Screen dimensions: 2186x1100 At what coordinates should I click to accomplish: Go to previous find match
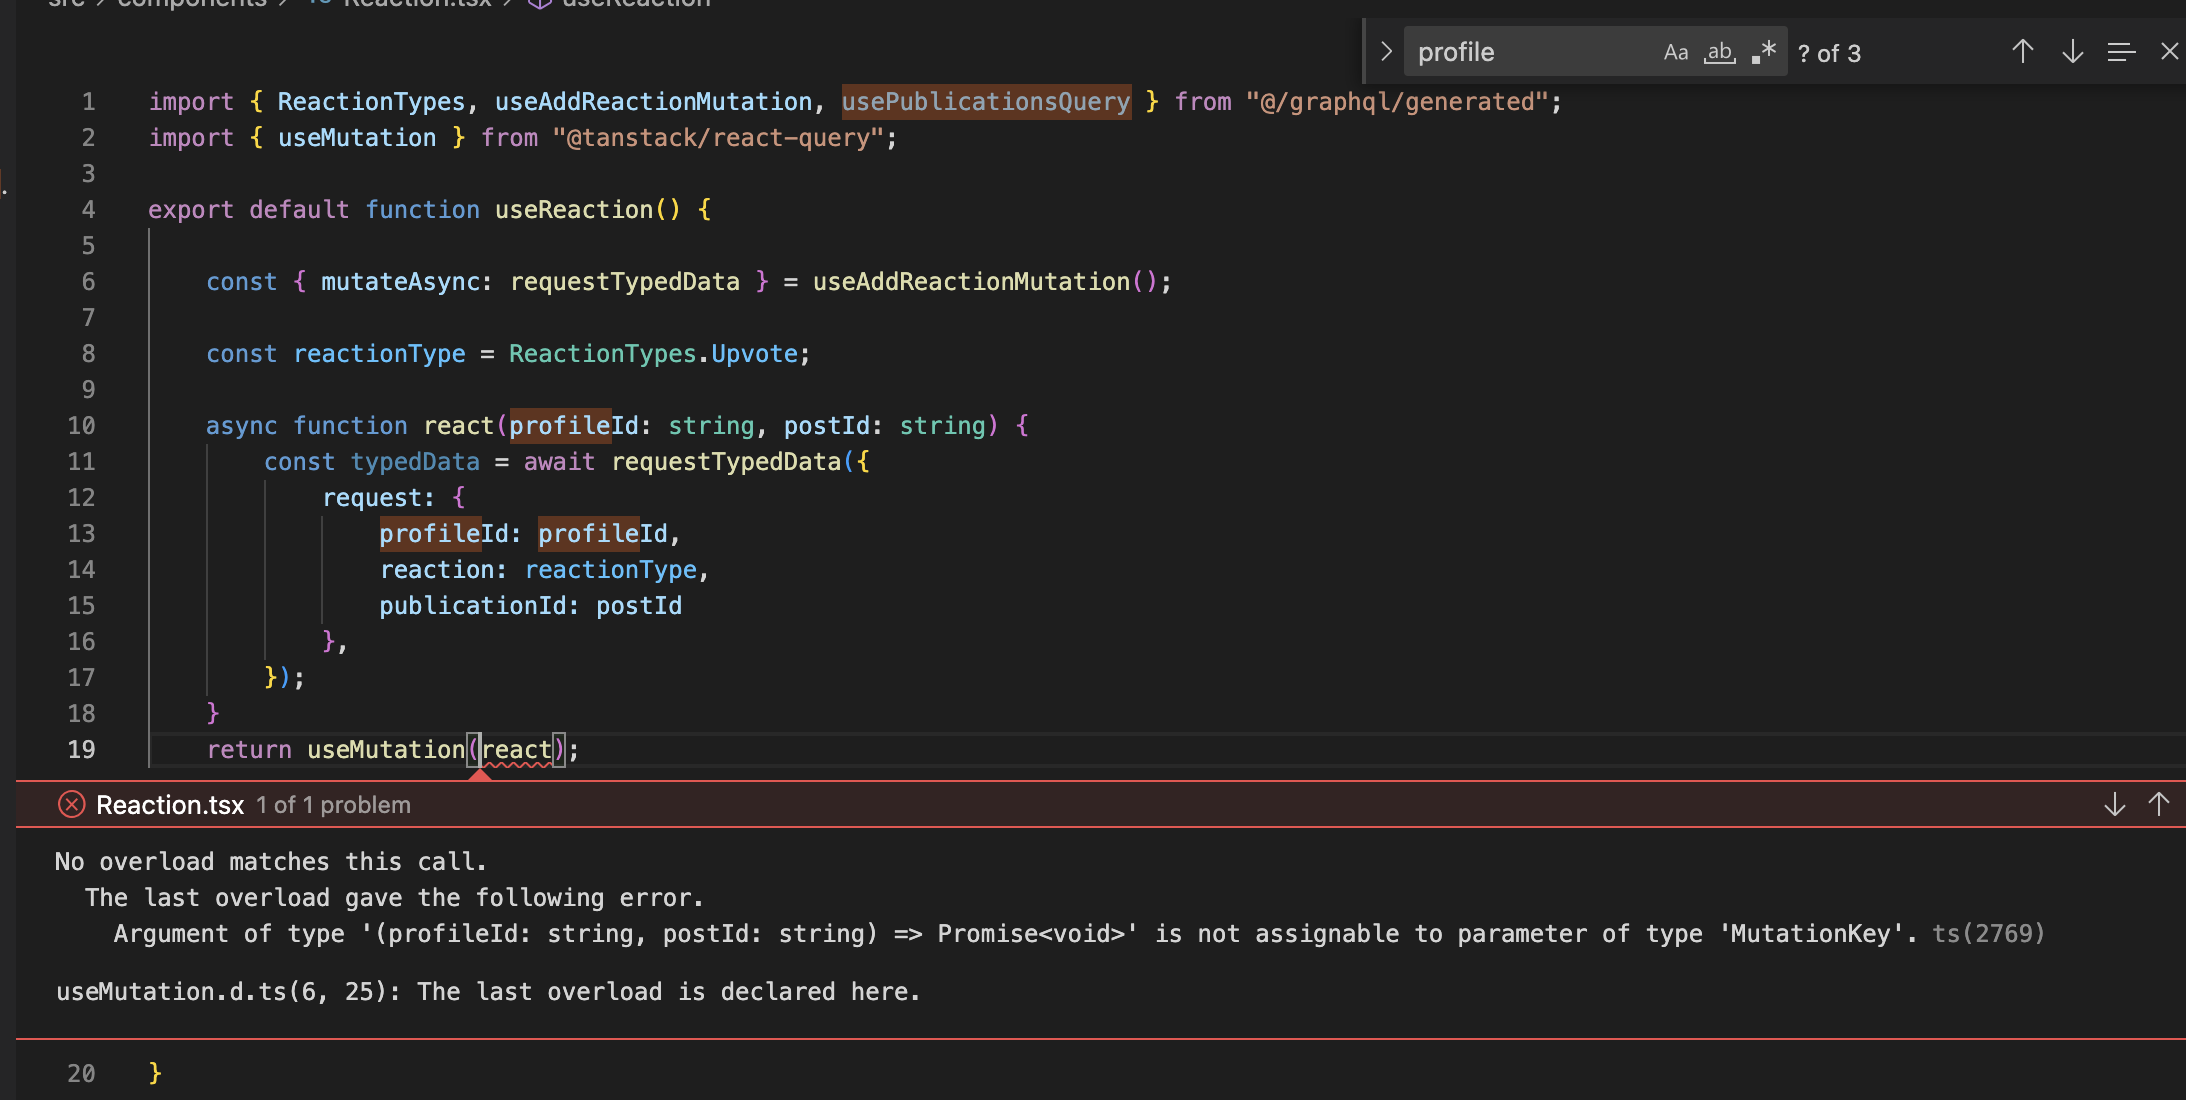[x=2022, y=52]
